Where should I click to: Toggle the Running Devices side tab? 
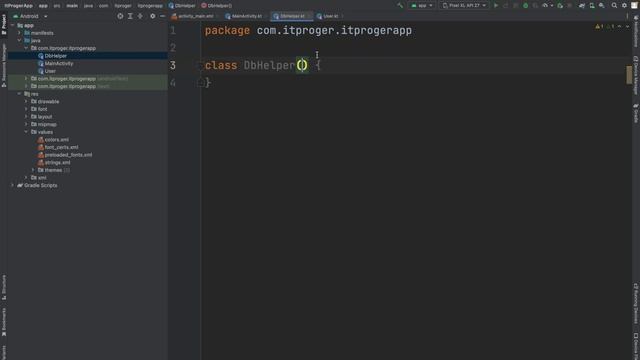pos(636,304)
